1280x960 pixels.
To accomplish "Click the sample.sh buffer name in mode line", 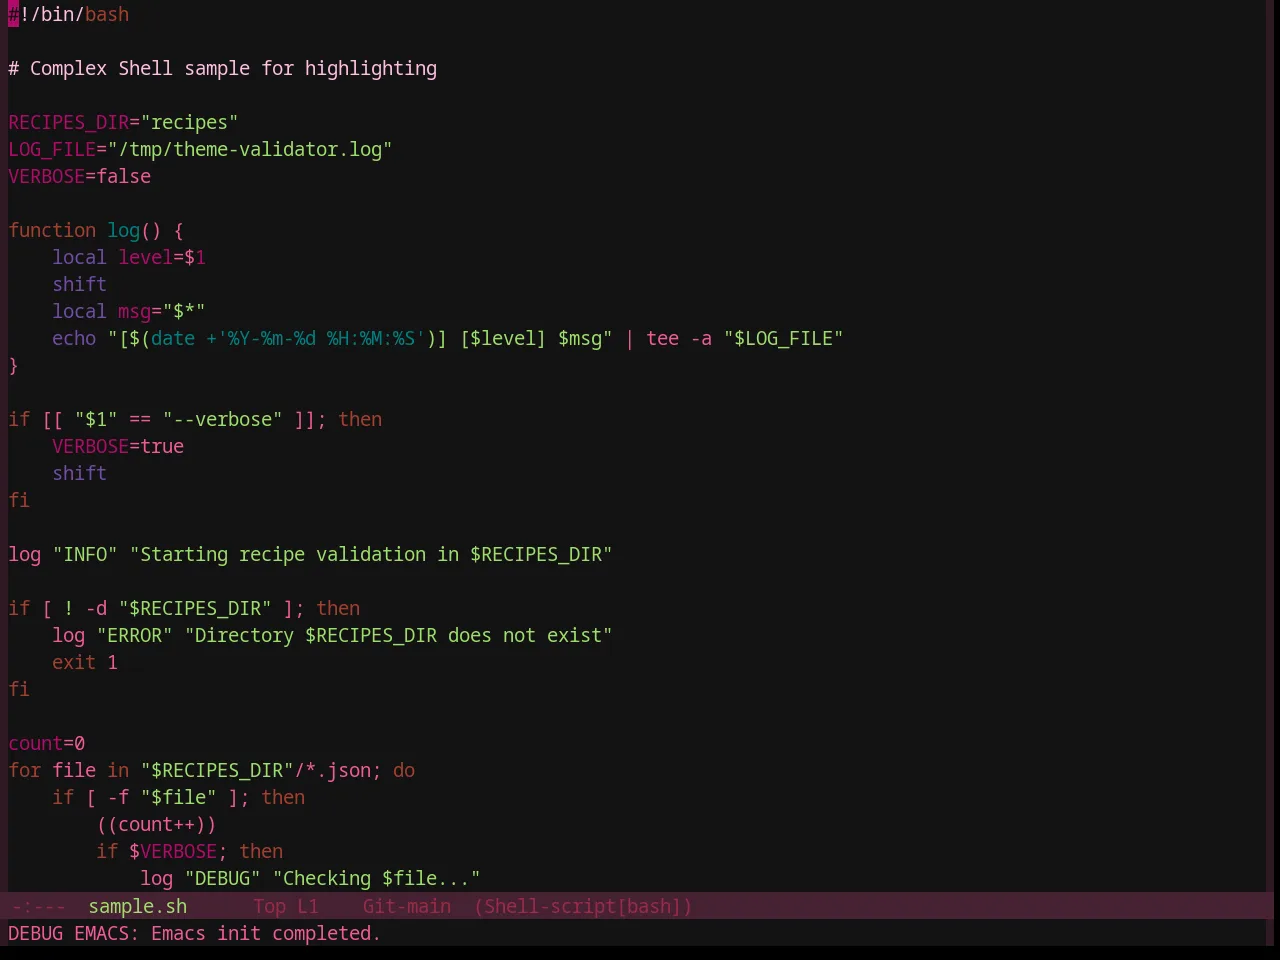I will coord(138,906).
